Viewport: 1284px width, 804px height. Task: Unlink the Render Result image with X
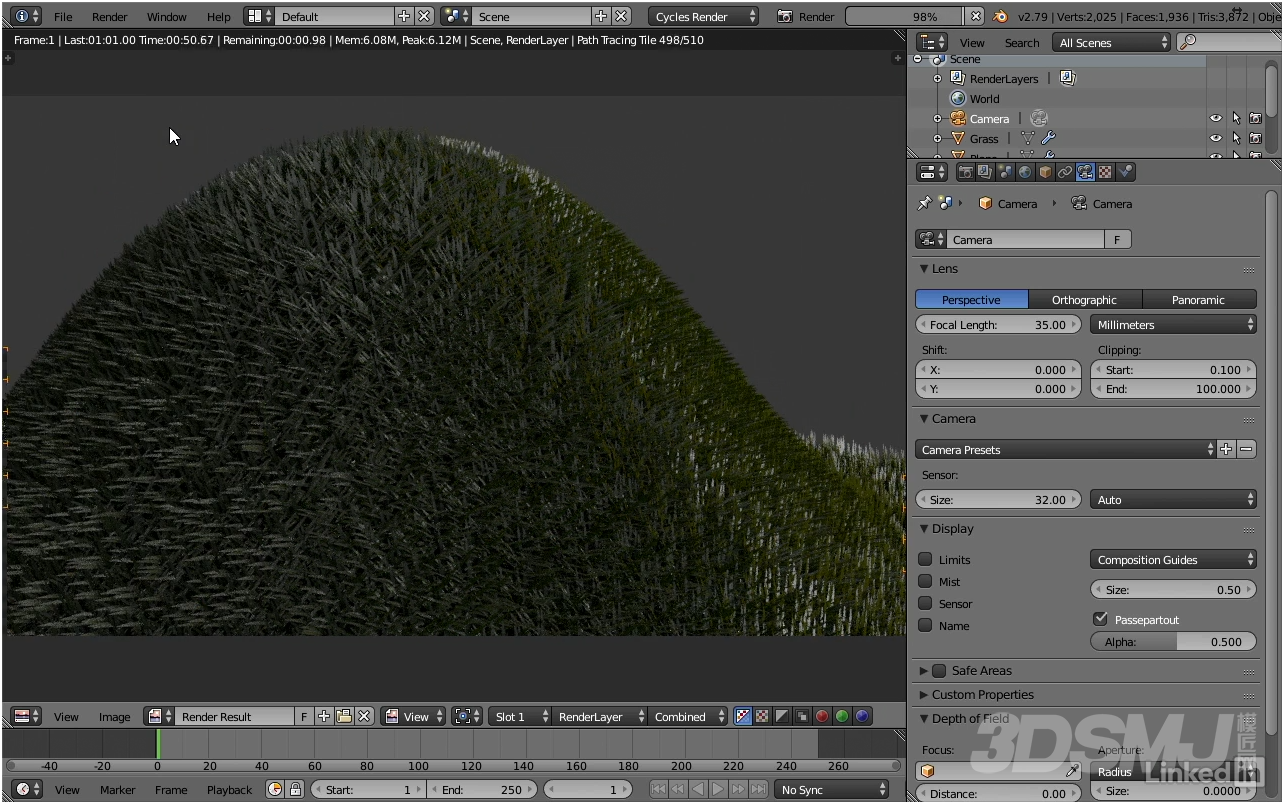click(365, 716)
